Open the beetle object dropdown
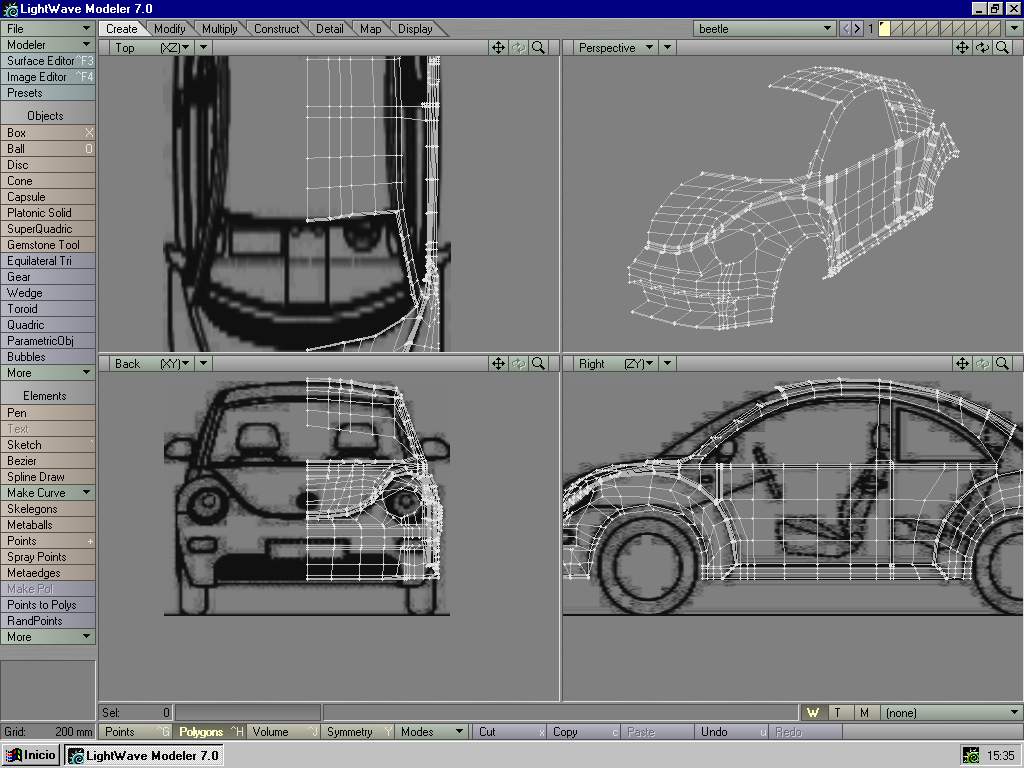Image resolution: width=1024 pixels, height=768 pixels. (765, 29)
